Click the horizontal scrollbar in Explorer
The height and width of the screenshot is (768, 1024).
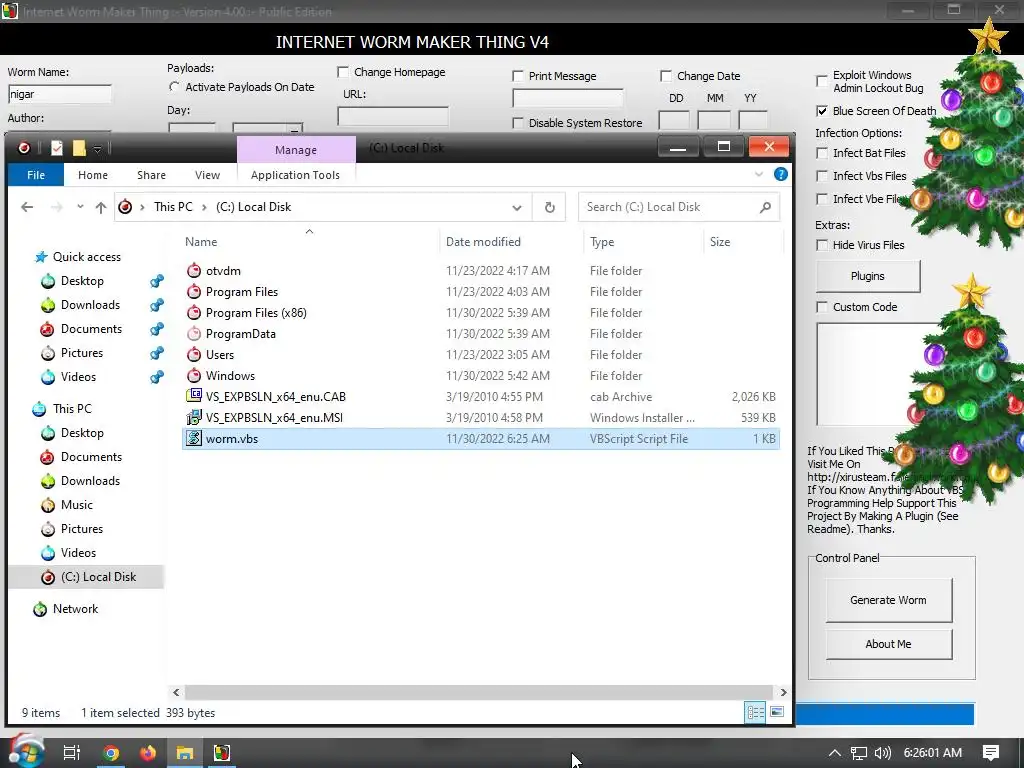(479, 692)
